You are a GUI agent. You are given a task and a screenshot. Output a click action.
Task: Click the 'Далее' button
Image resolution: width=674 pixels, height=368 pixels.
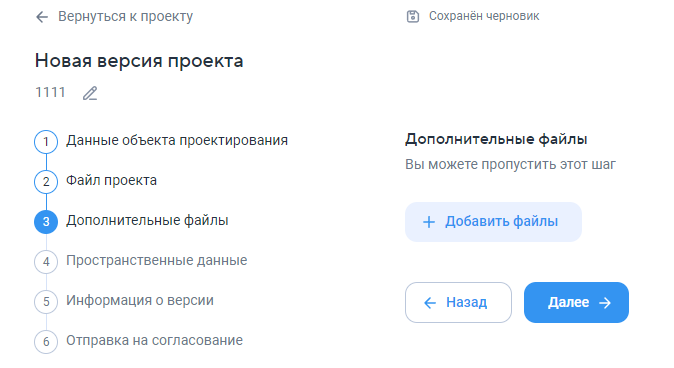[x=576, y=303]
